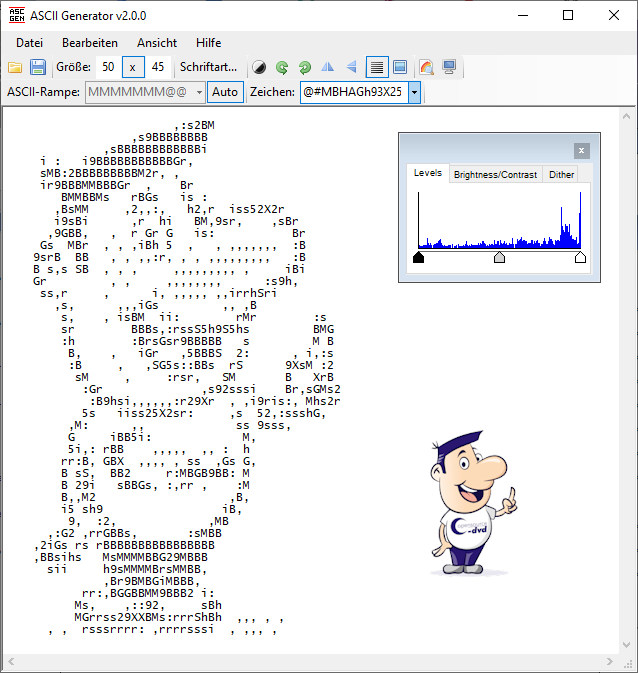The width and height of the screenshot is (638, 673).
Task: Click the monitor icon in the toolbar
Action: (449, 67)
